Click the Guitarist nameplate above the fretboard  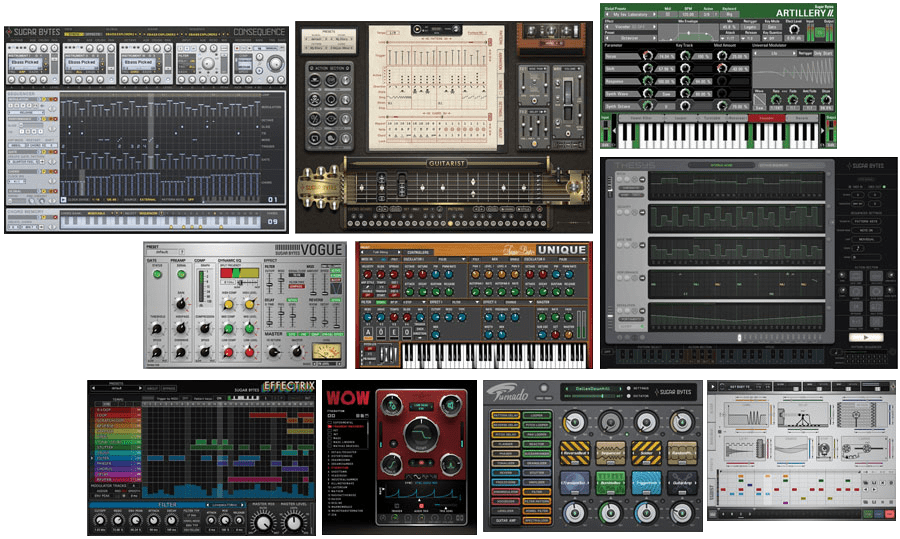[x=446, y=164]
